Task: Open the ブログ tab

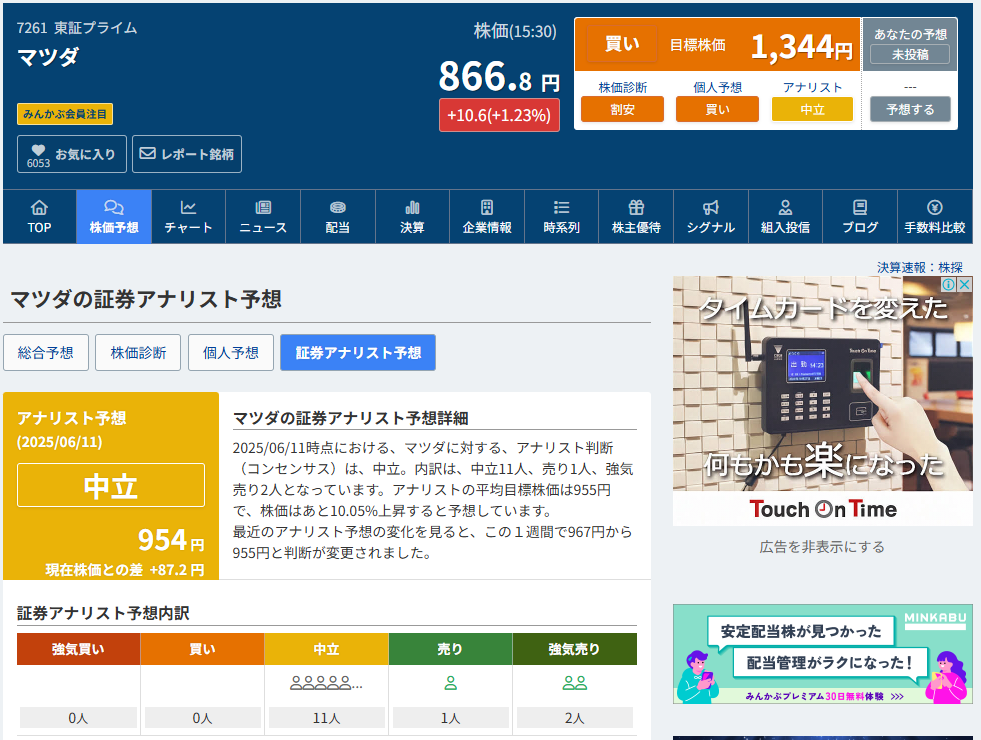Action: (860, 216)
